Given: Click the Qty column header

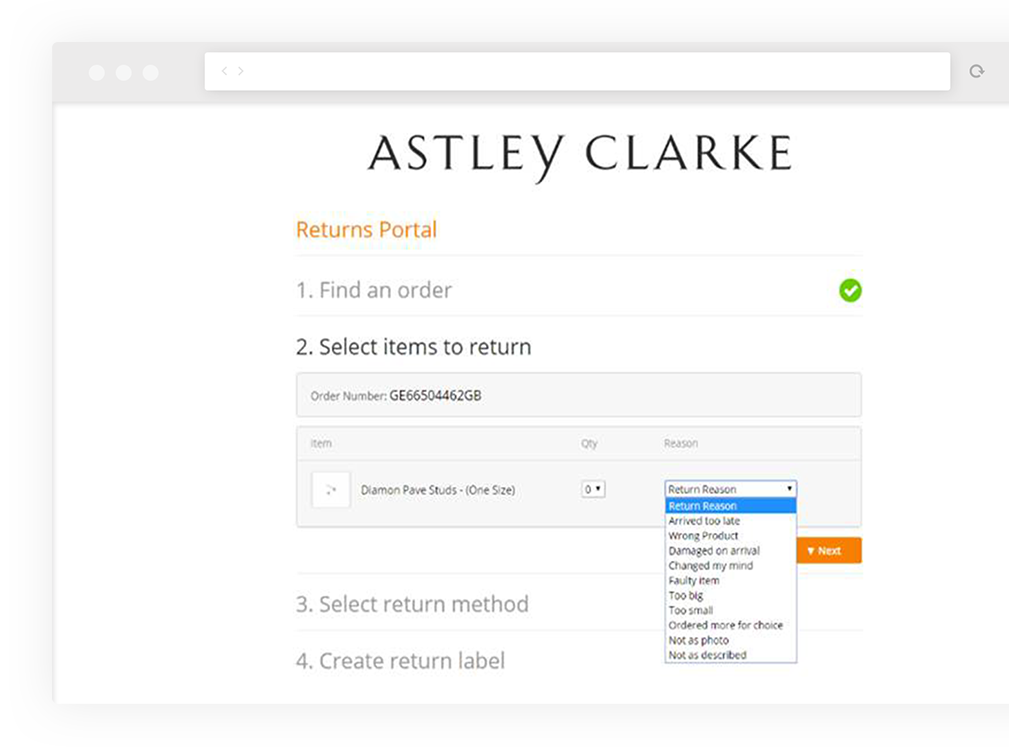Looking at the screenshot, I should (x=589, y=443).
